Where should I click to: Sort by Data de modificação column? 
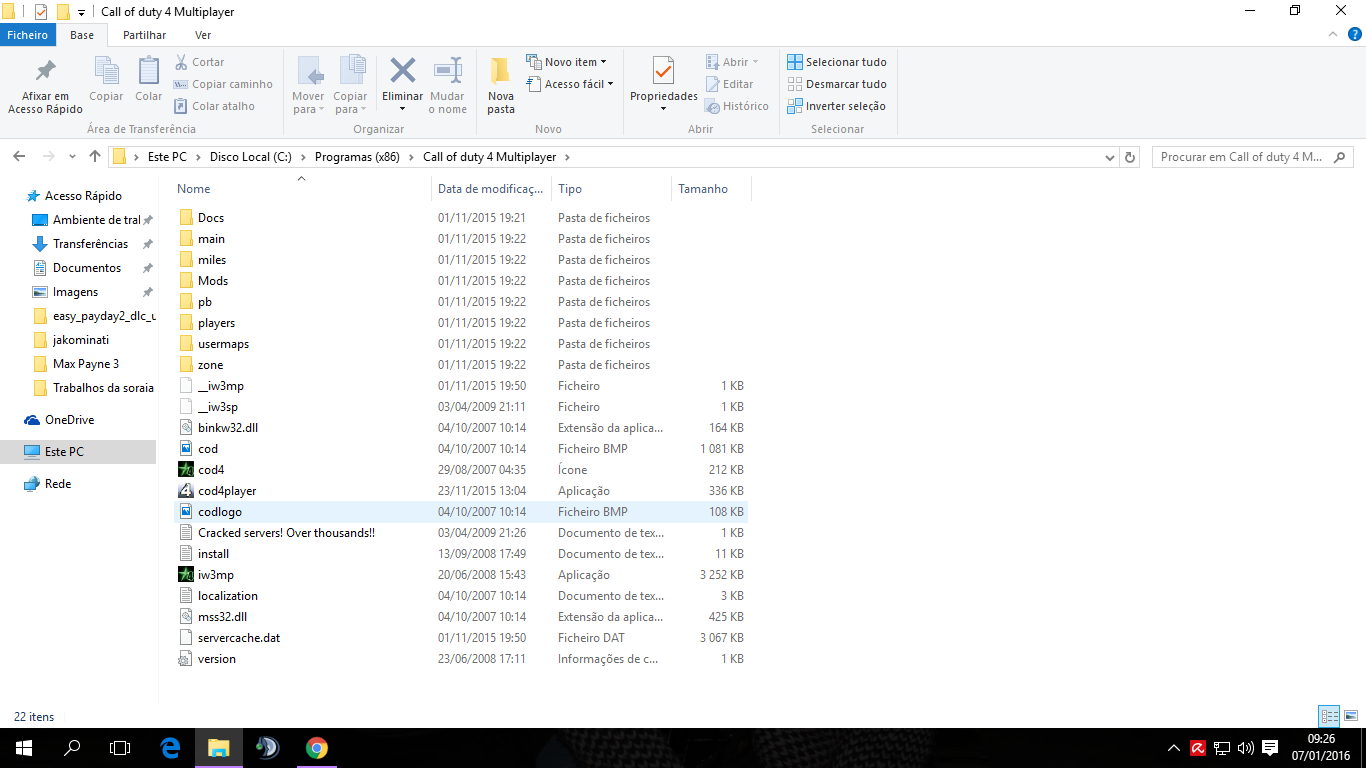pos(492,188)
